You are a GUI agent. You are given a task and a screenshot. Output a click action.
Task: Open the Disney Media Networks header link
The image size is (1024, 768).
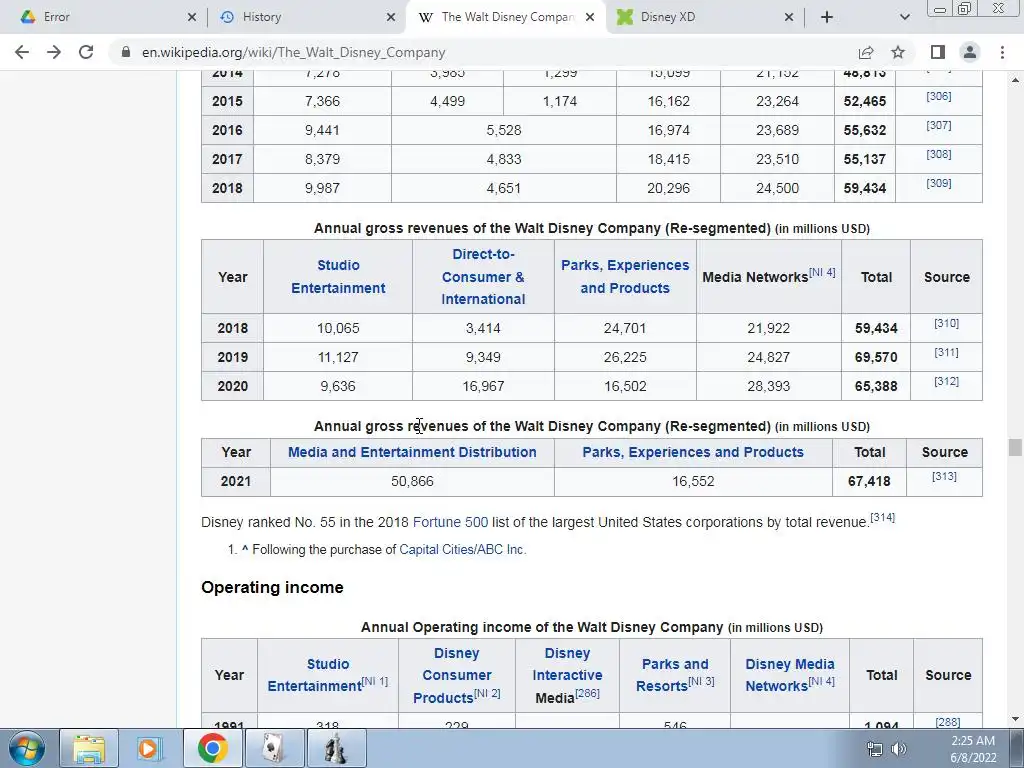click(790, 675)
